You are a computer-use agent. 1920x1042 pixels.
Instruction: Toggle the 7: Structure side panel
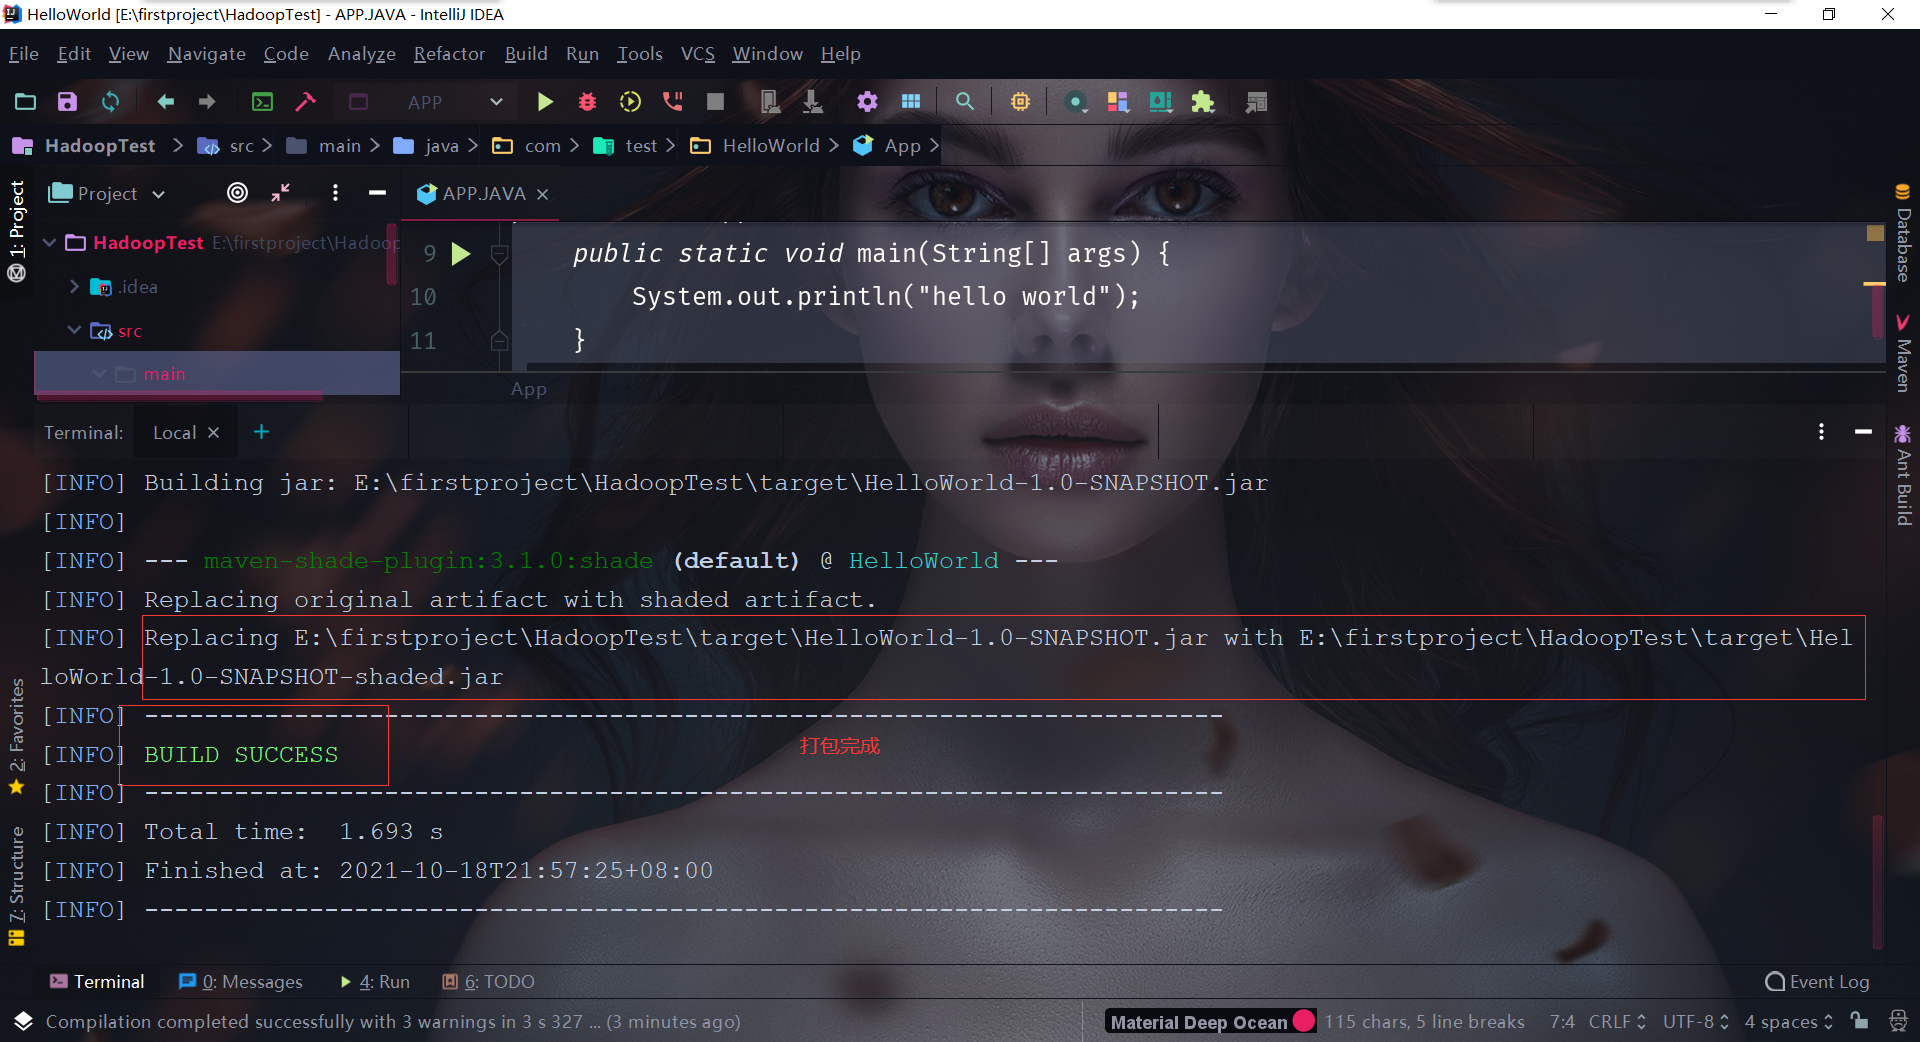click(17, 886)
